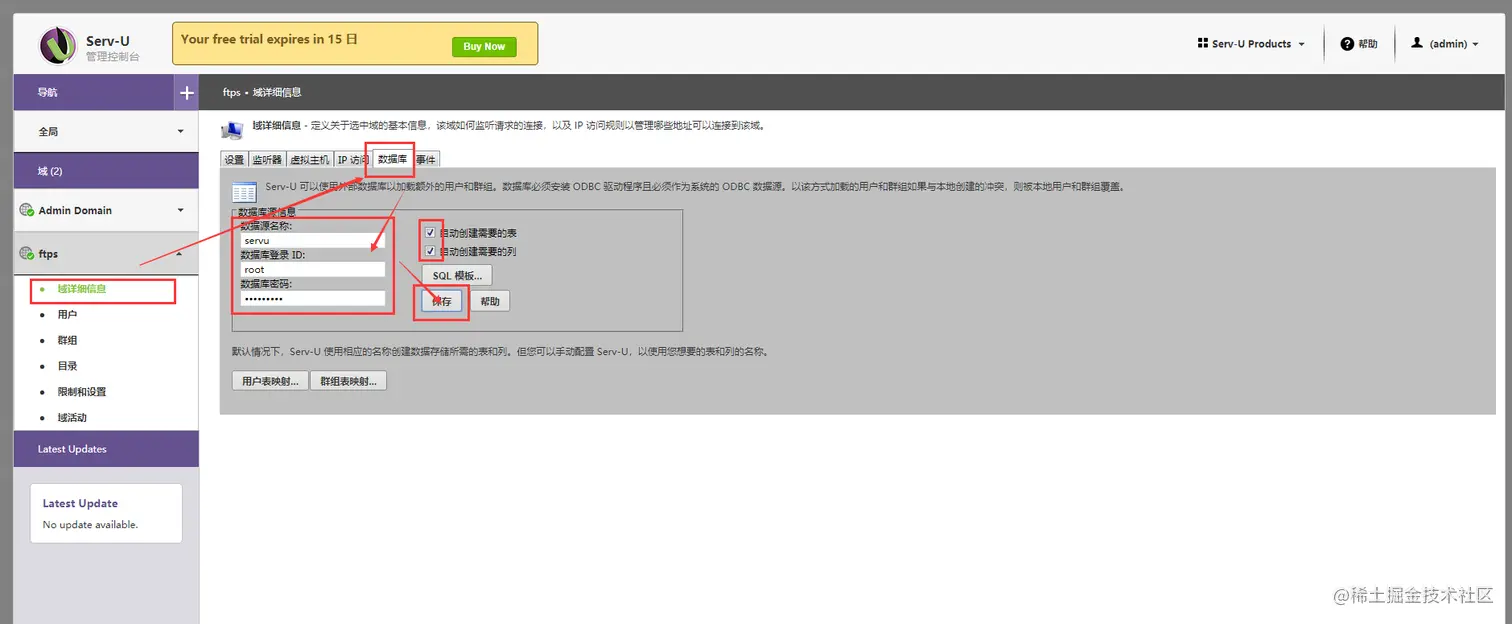
Task: Click the 保存 save button
Action: (442, 301)
